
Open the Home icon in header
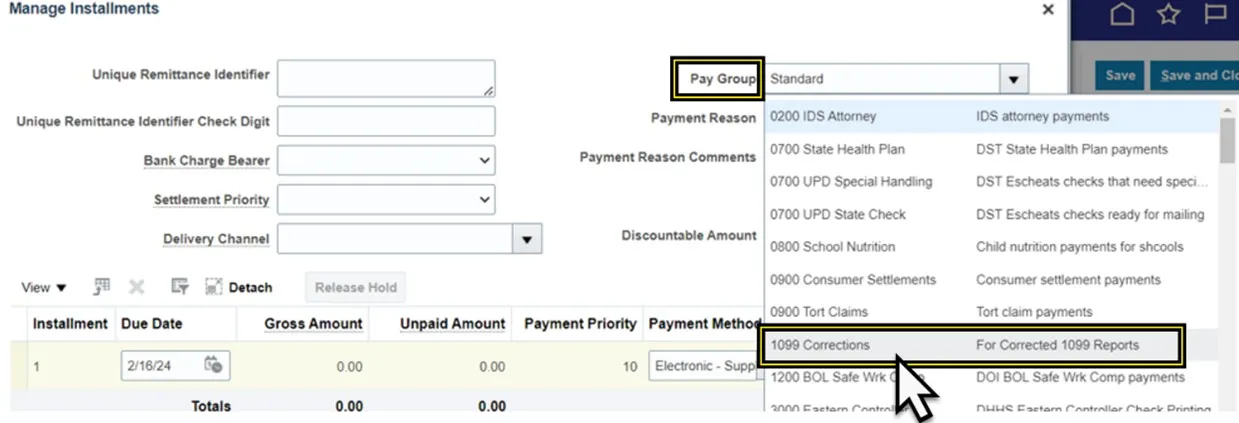click(x=1122, y=15)
